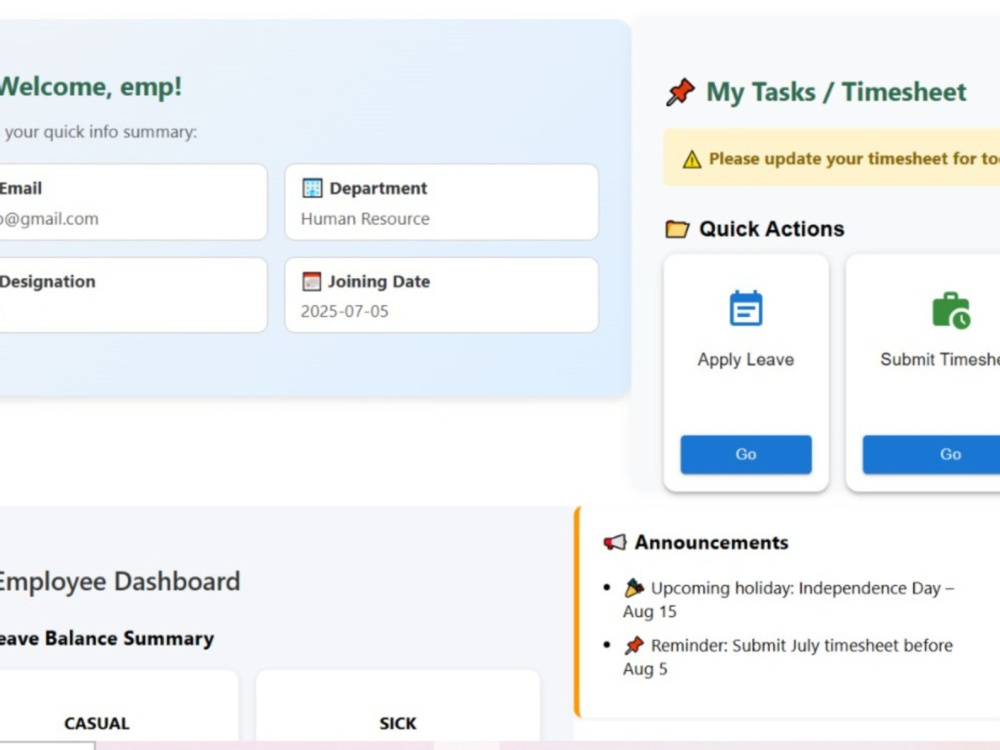Click the Independence Day holiday announcement
Image resolution: width=1000 pixels, height=750 pixels.
click(788, 599)
